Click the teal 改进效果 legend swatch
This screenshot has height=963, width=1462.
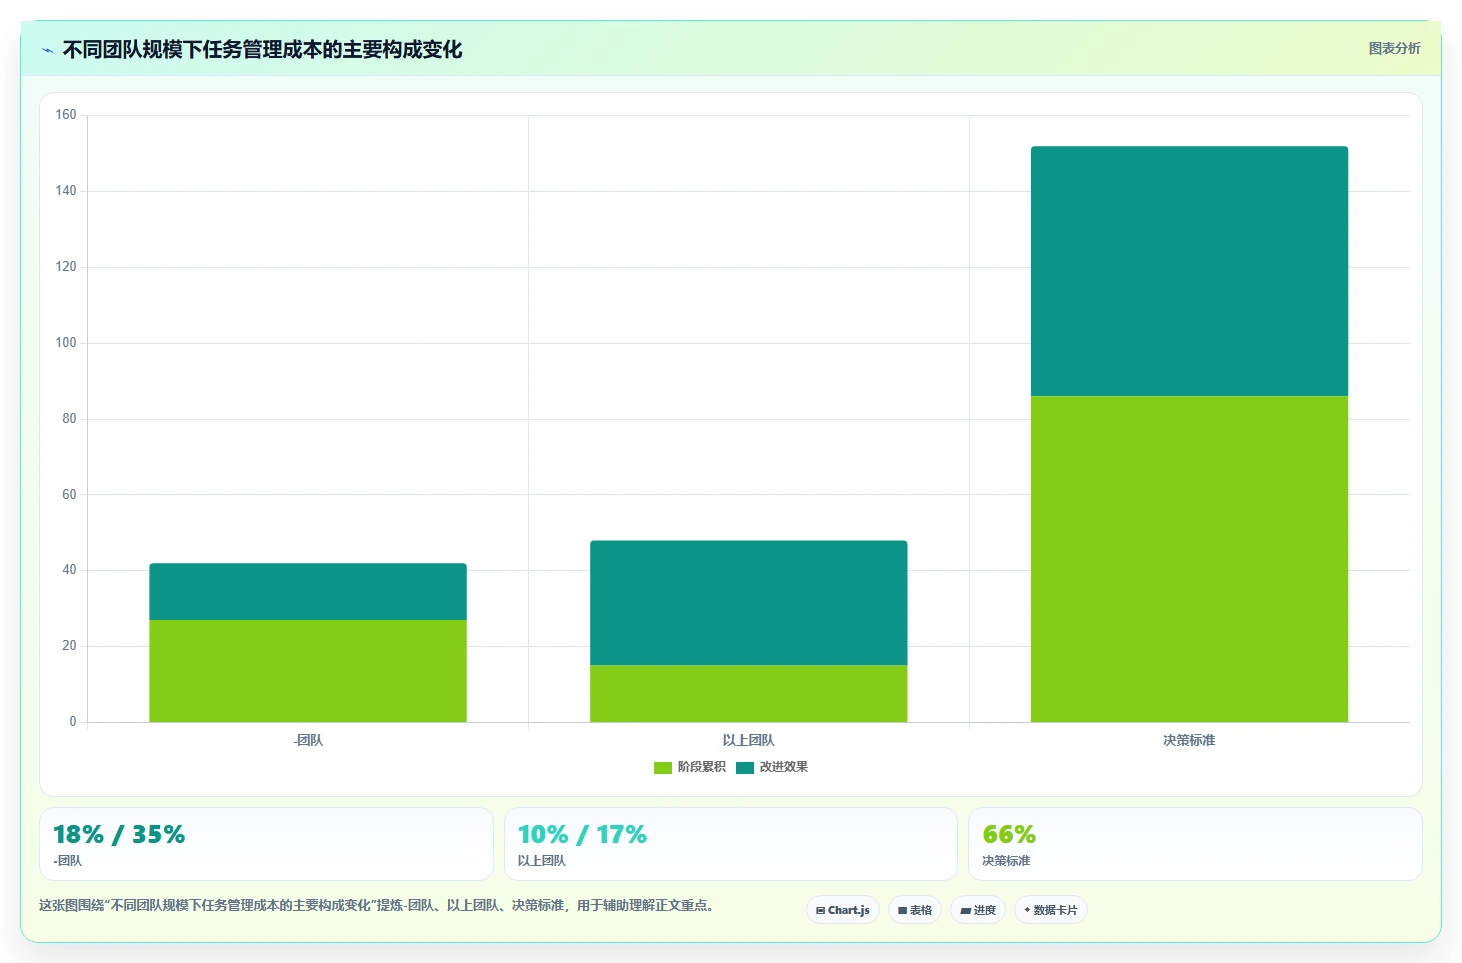click(x=745, y=767)
